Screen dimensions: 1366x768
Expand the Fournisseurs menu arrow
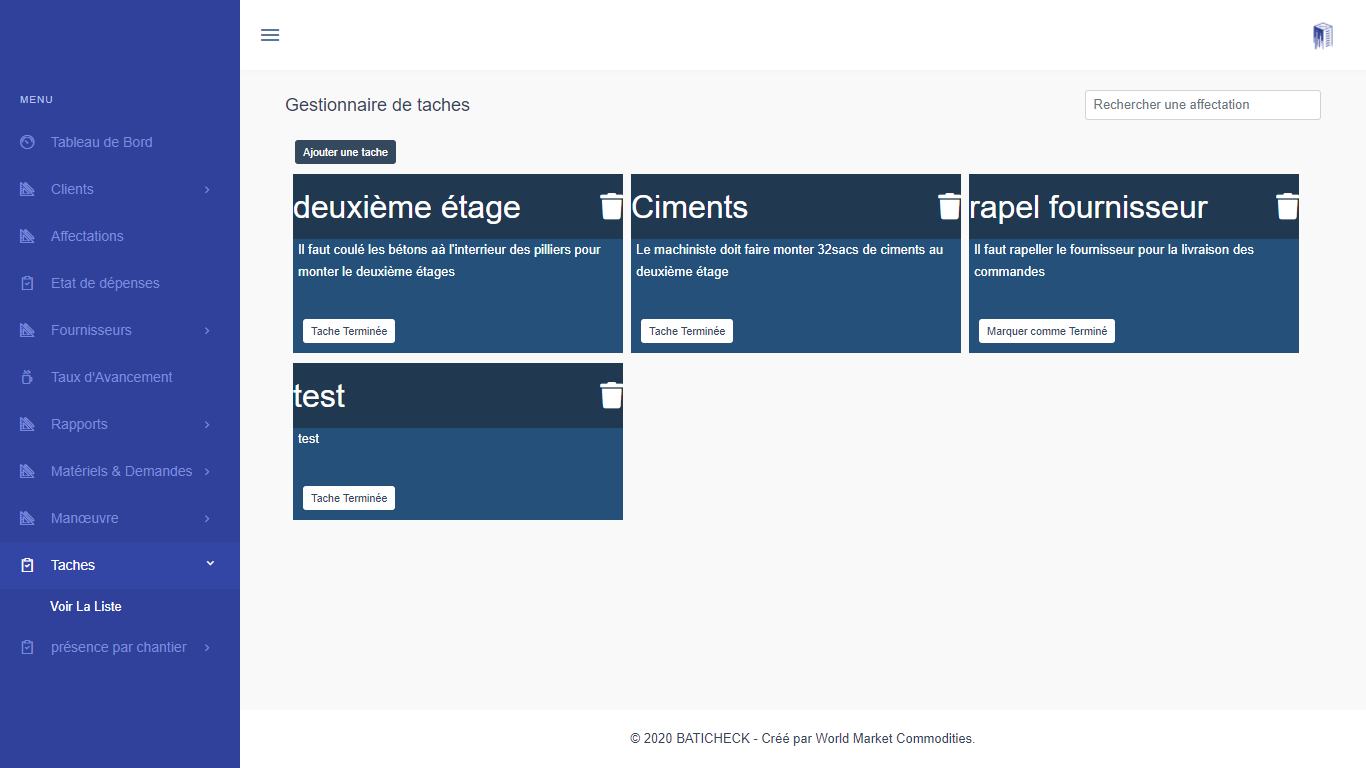point(207,330)
